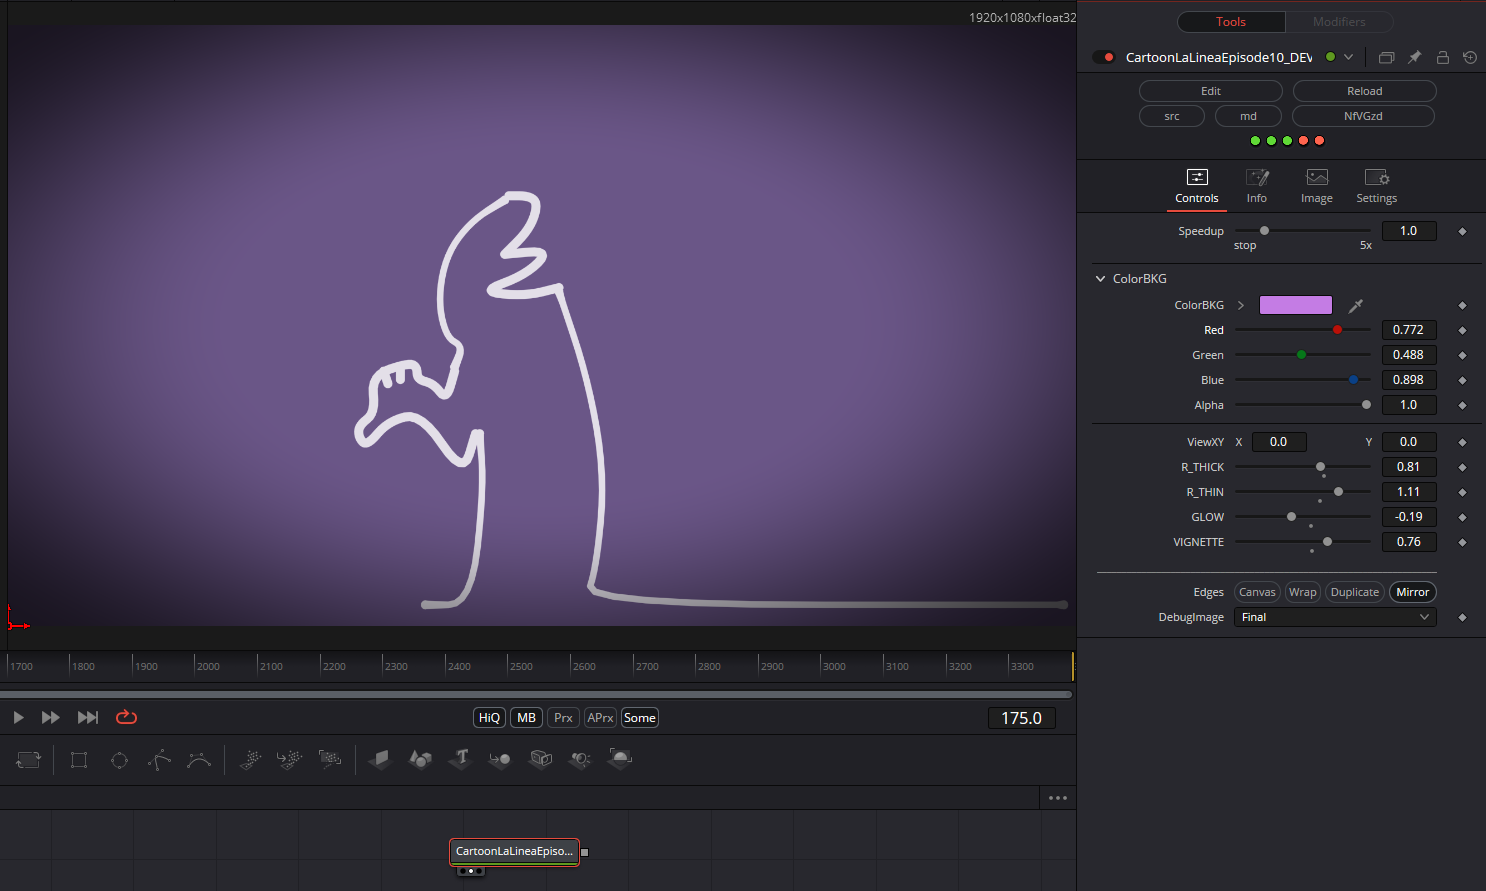Toggle Prx proxy mode
Image resolution: width=1486 pixels, height=891 pixels.
coord(563,718)
